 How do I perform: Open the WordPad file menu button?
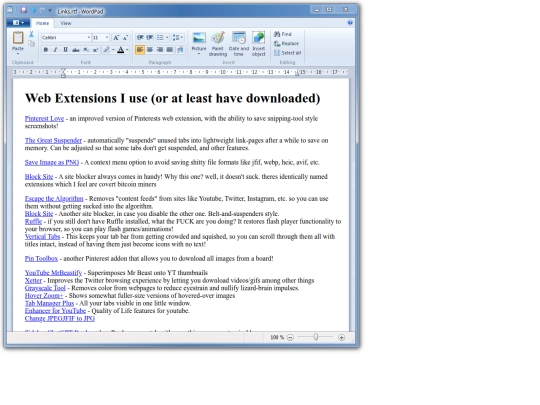(18, 23)
